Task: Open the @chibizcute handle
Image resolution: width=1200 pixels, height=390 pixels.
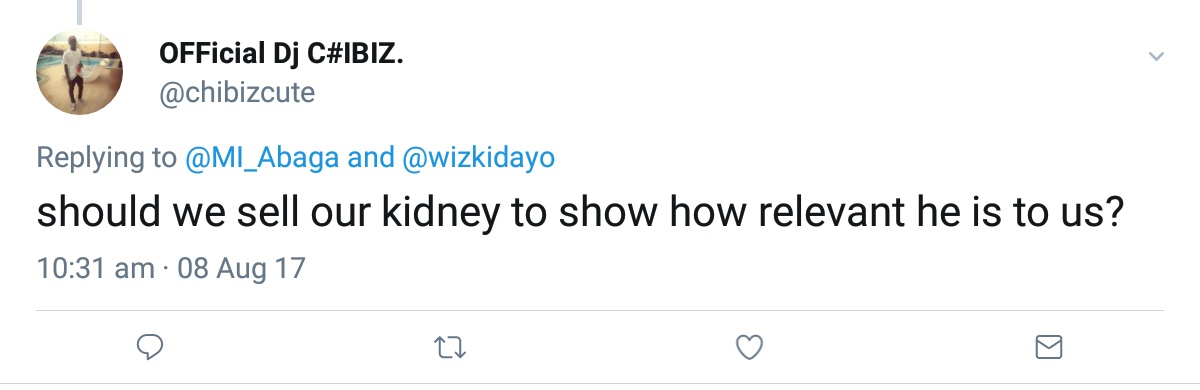Action: [x=237, y=93]
